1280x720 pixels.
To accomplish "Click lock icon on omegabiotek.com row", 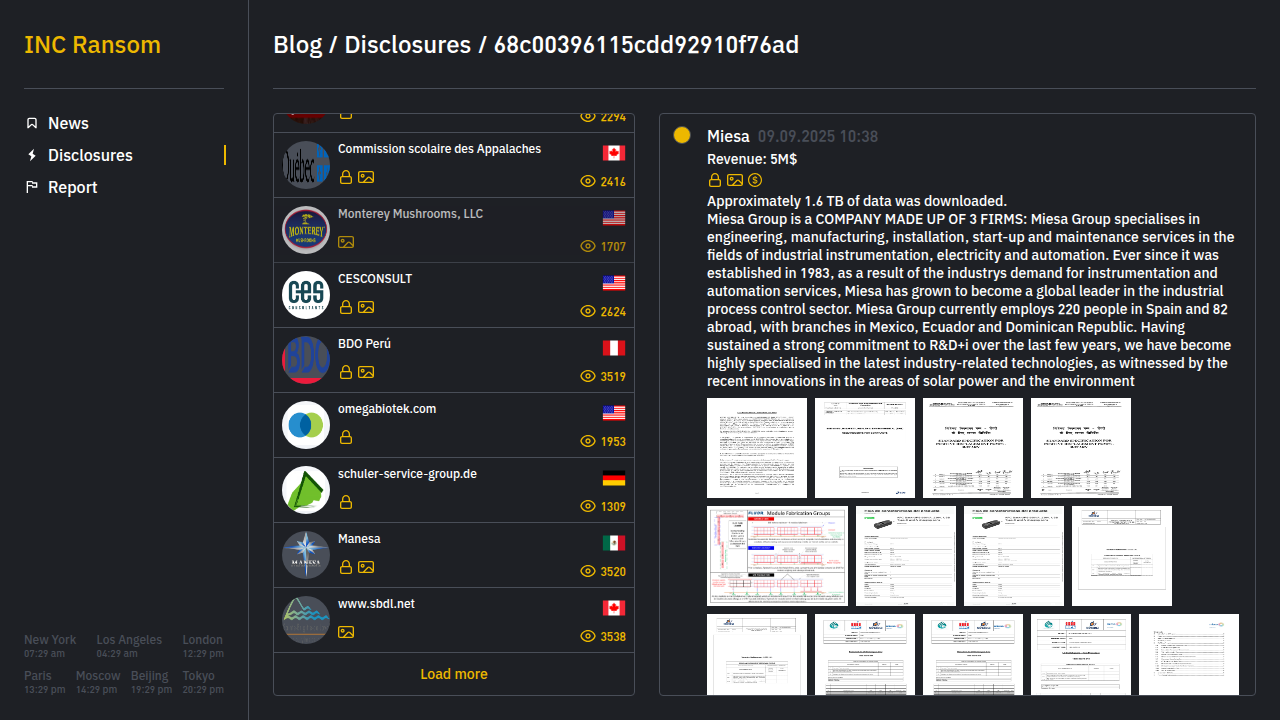I will [x=346, y=437].
